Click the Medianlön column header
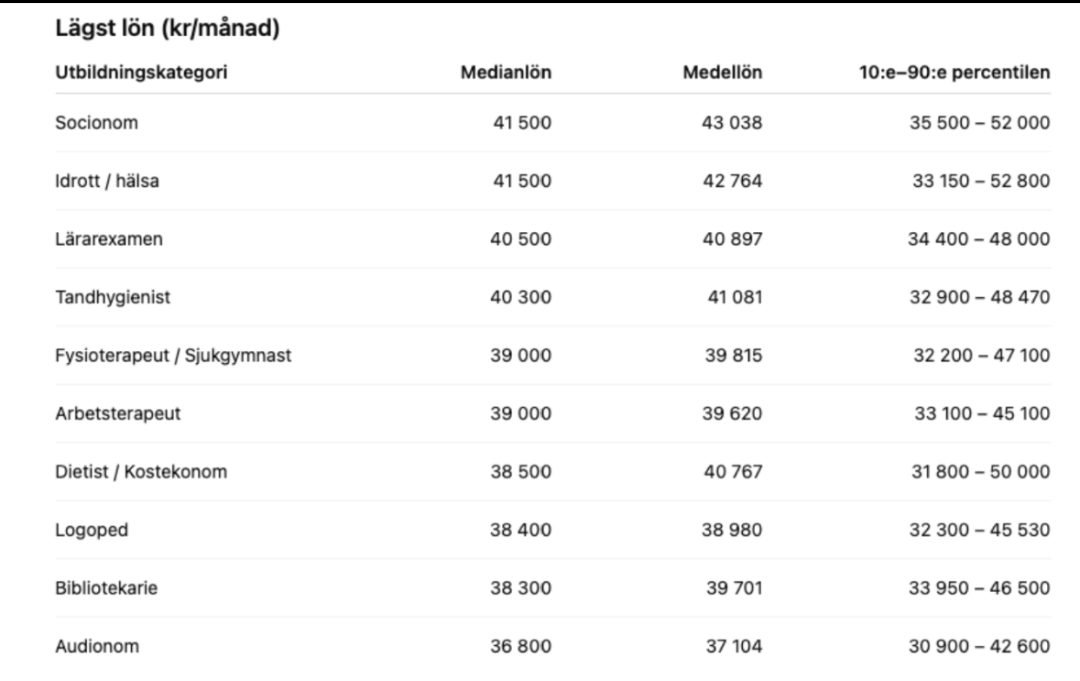Viewport: 1080px width, 681px height. click(505, 72)
